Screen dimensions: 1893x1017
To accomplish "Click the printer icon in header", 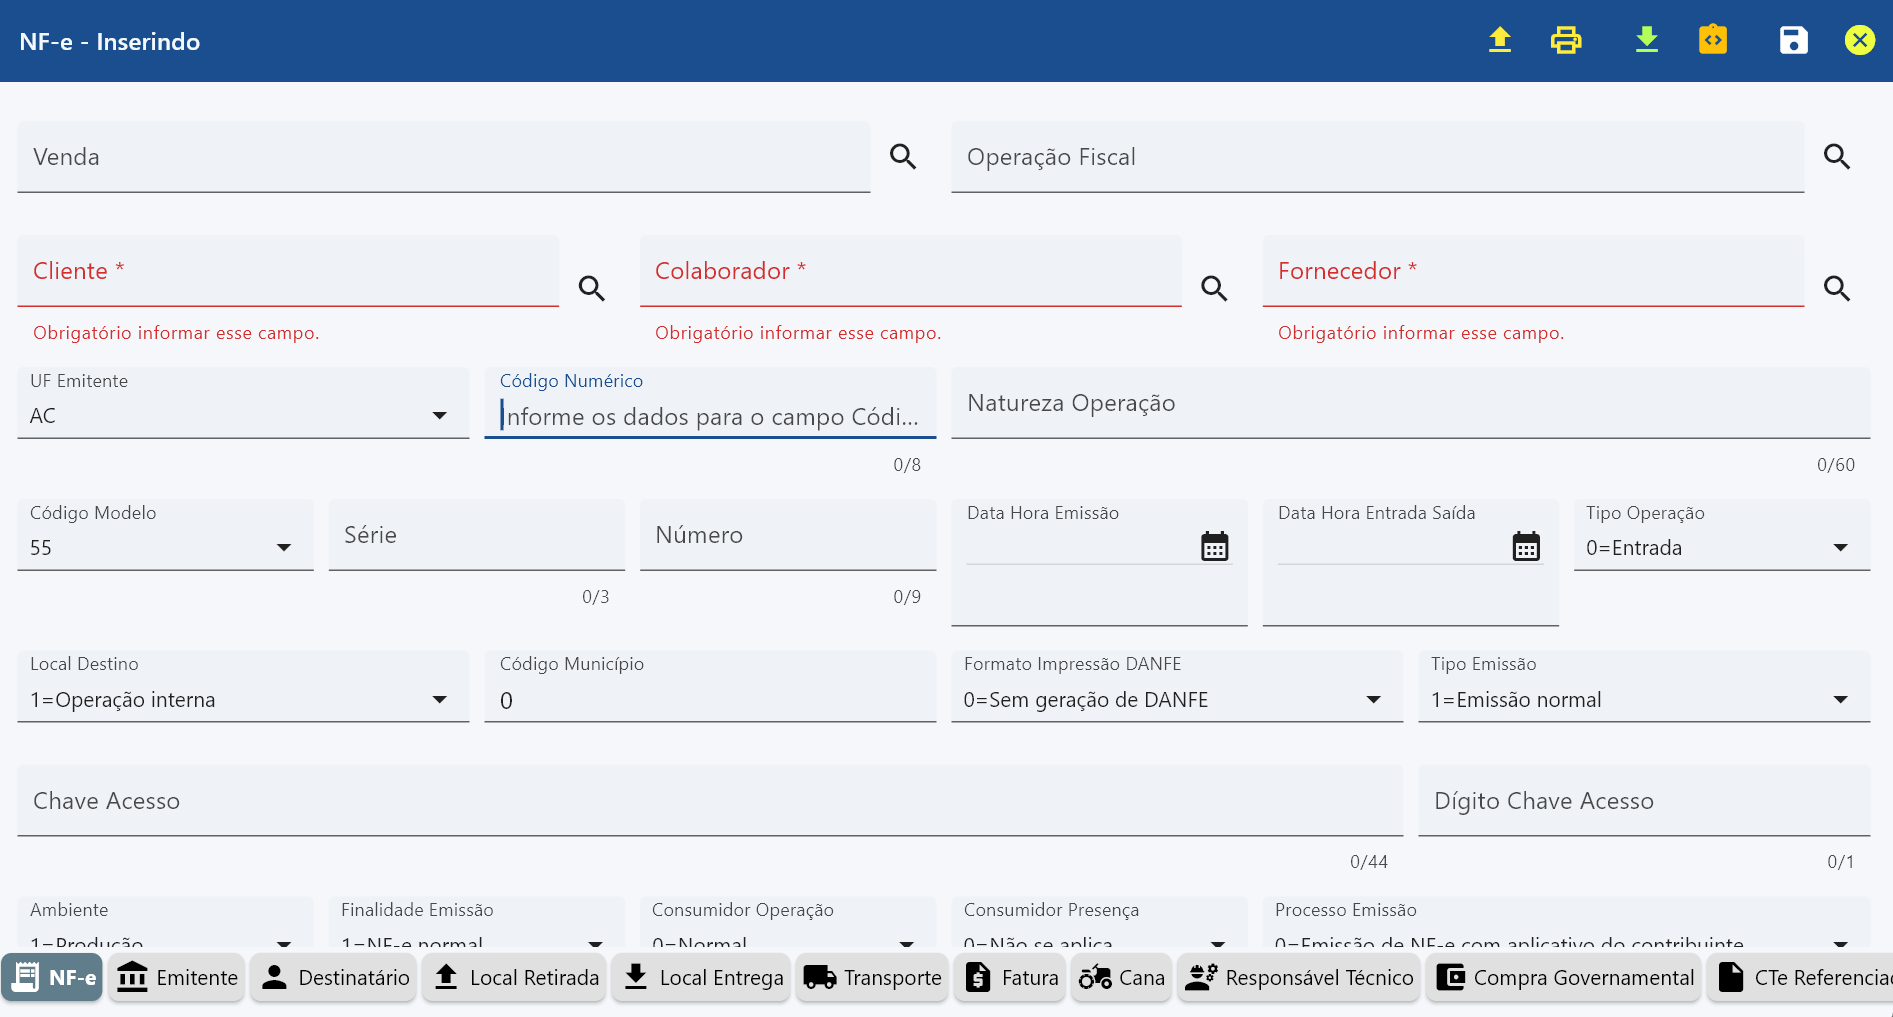I will 1565,40.
